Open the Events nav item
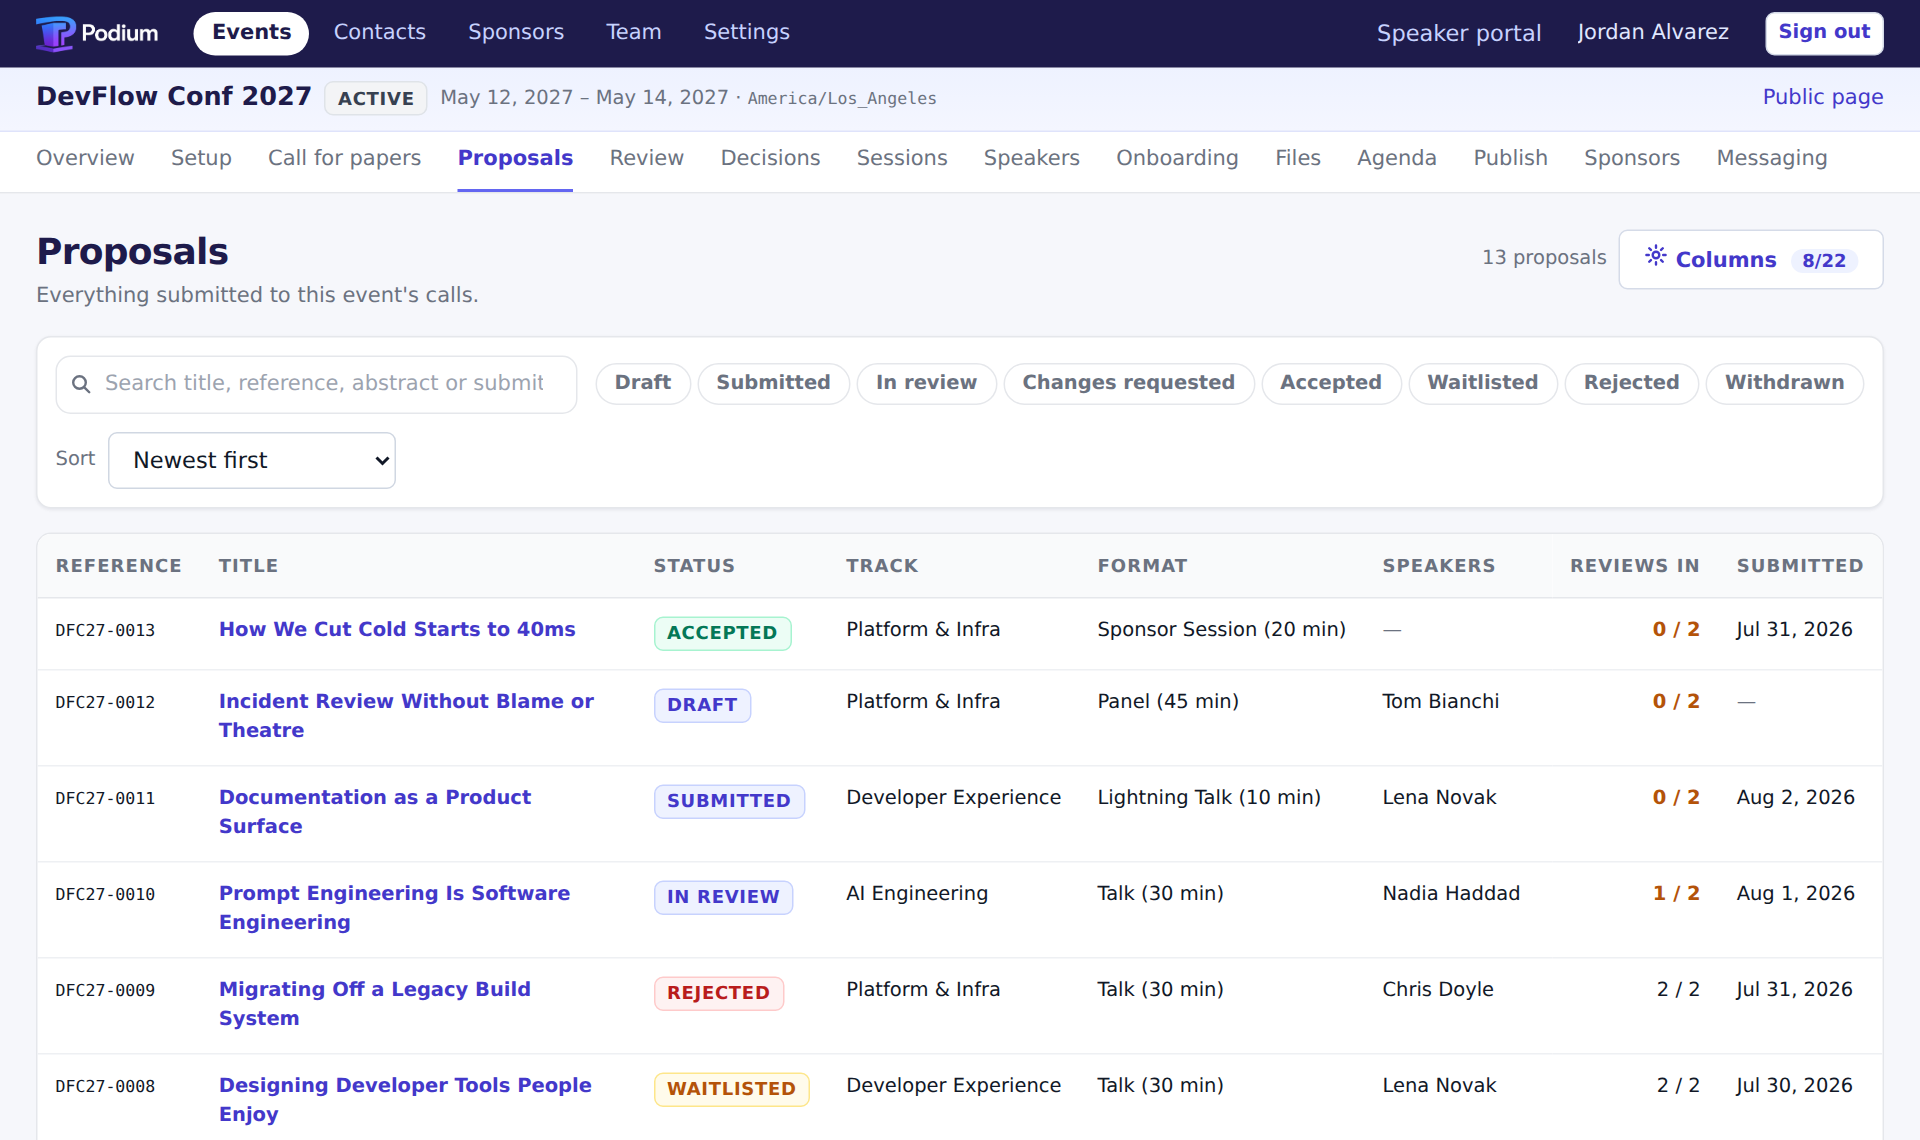The image size is (1920, 1140). coord(251,33)
